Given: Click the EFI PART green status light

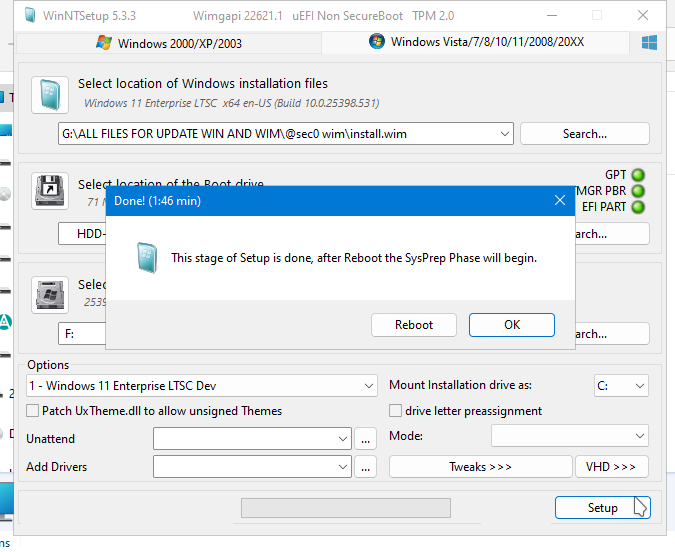Looking at the screenshot, I should tap(638, 207).
